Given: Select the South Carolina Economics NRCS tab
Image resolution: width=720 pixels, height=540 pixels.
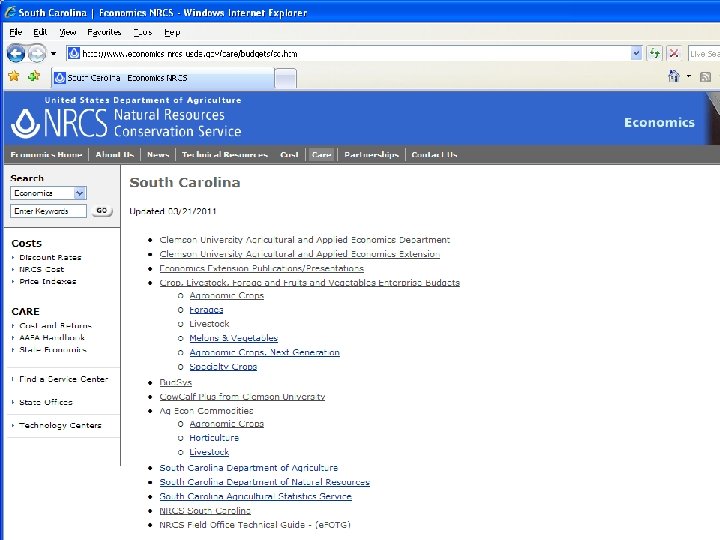Looking at the screenshot, I should pyautogui.click(x=163, y=78).
